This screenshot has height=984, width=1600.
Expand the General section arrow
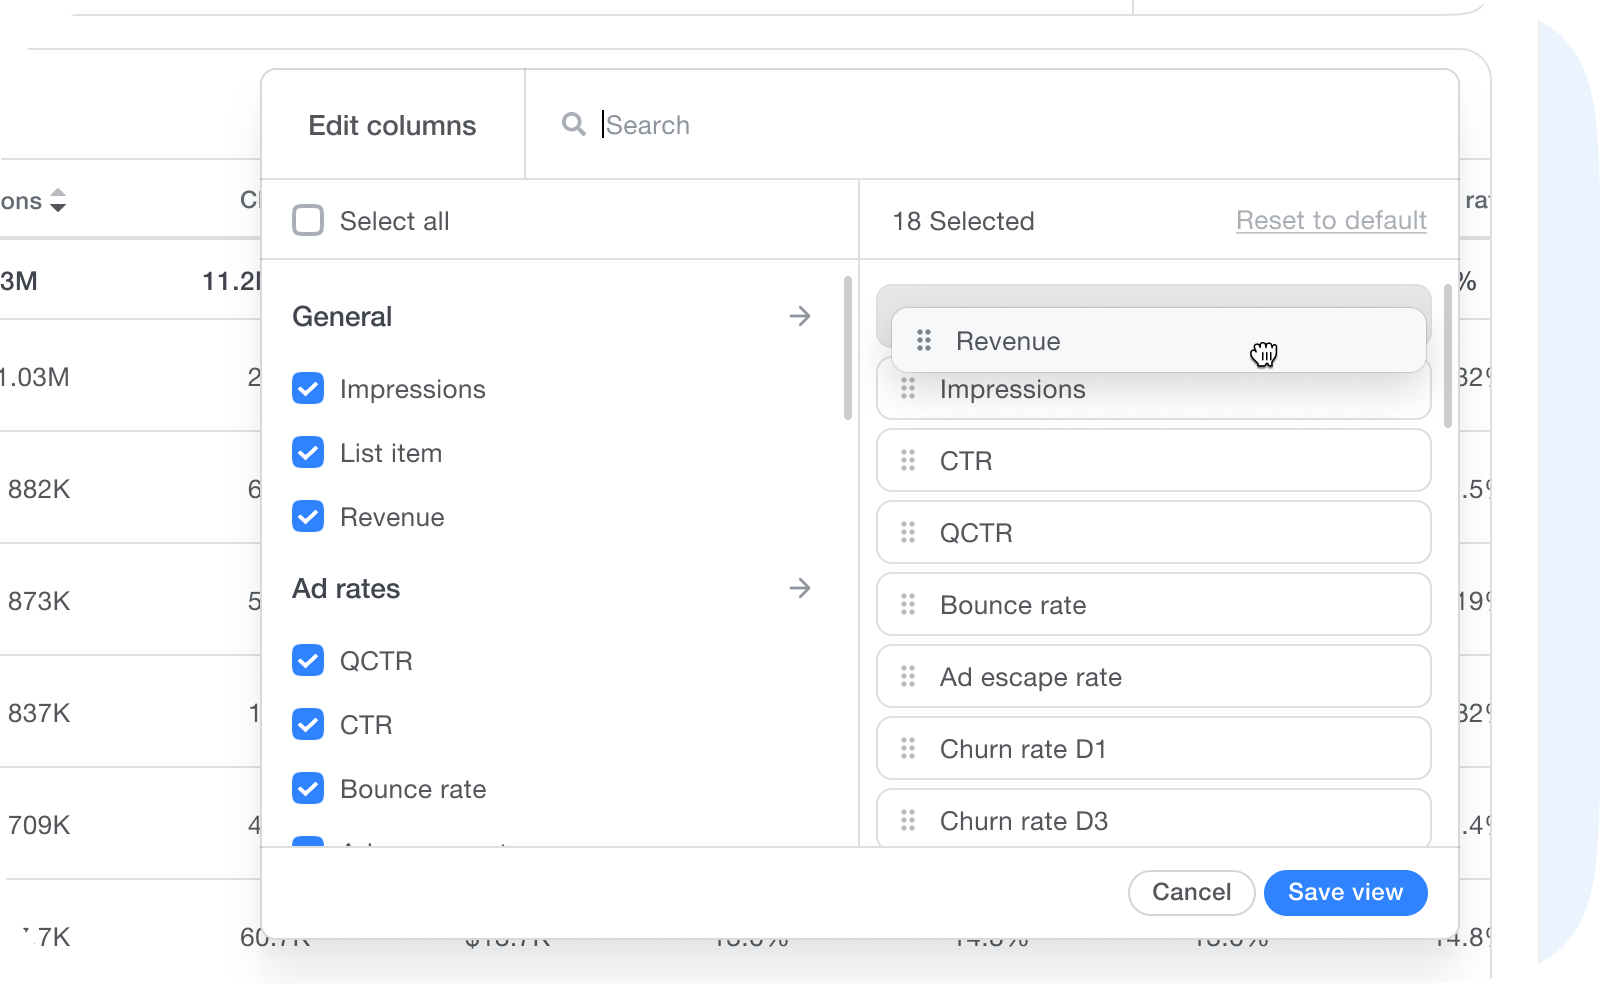(799, 316)
